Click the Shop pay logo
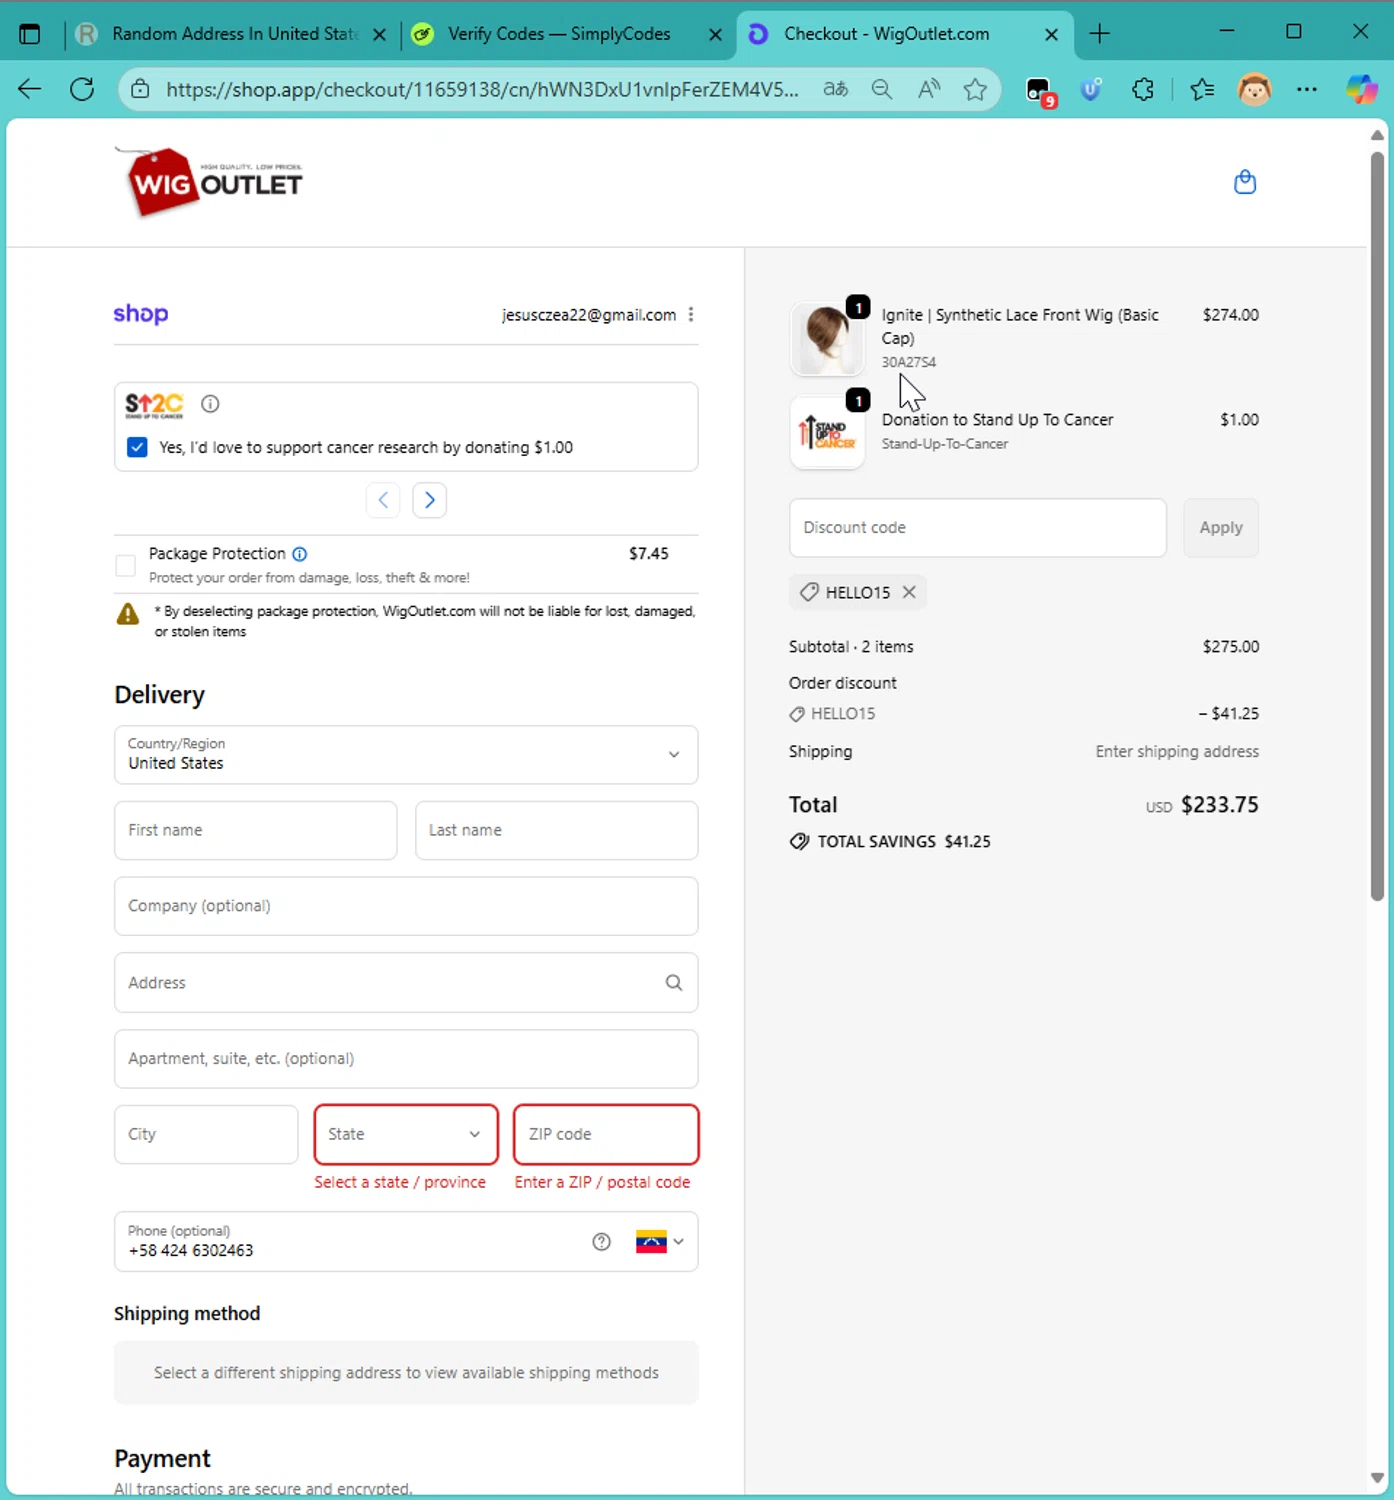The image size is (1394, 1500). (141, 314)
